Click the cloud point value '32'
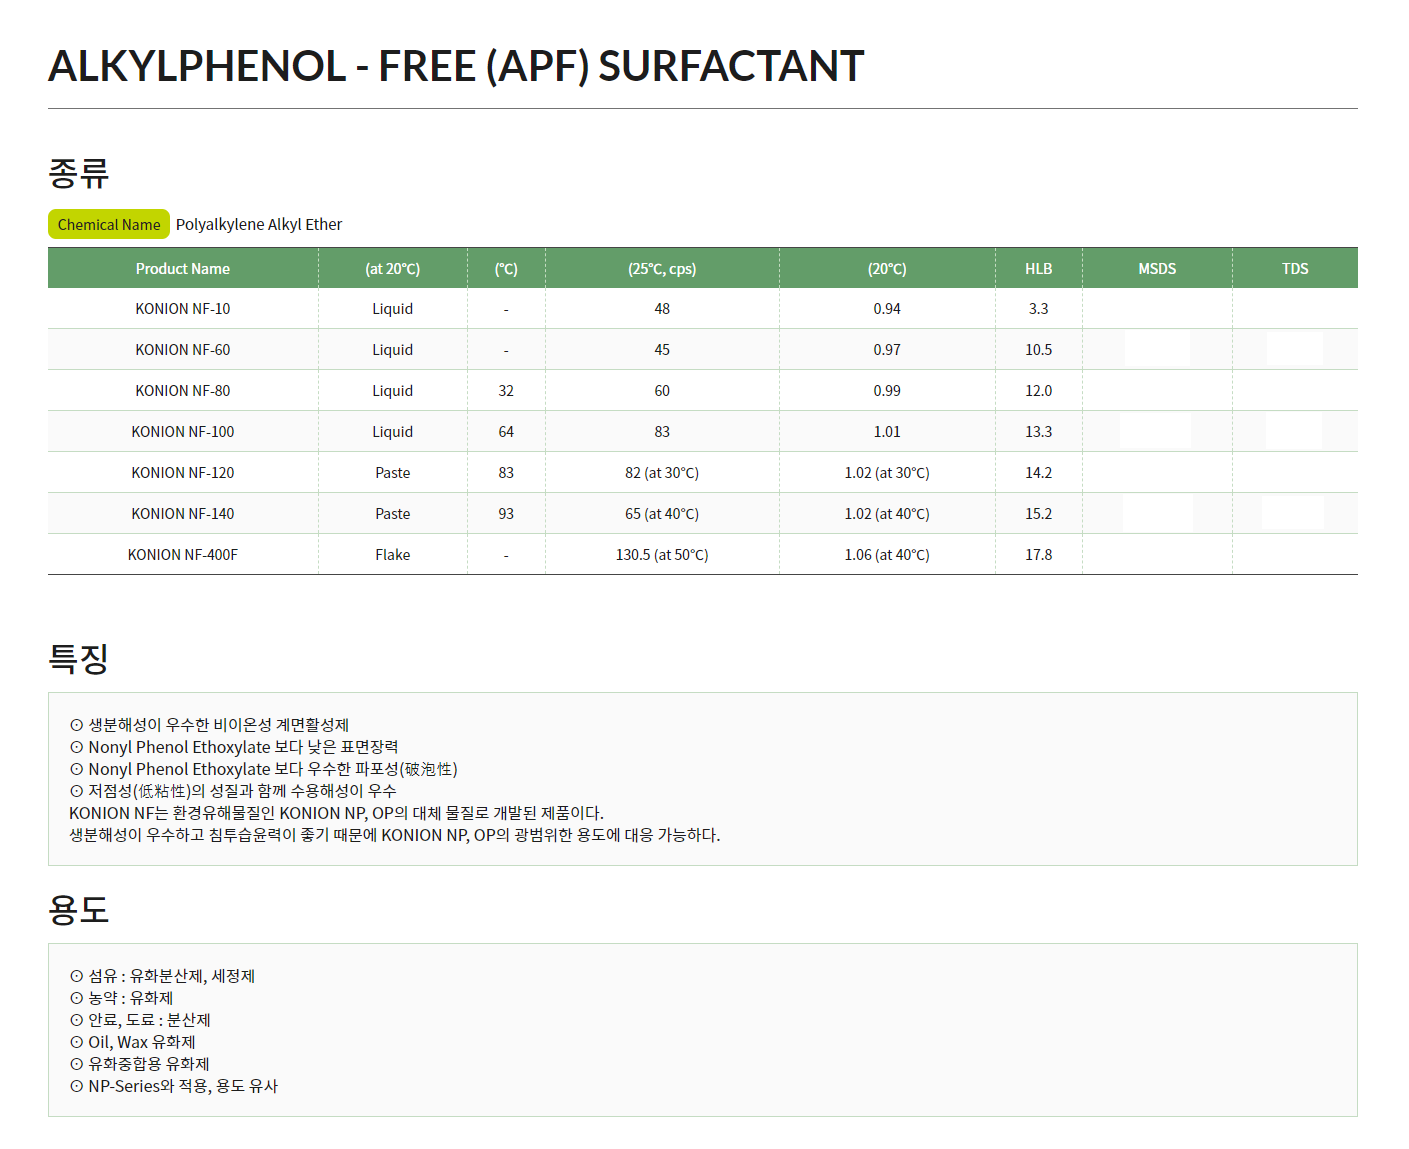Image resolution: width=1409 pixels, height=1149 pixels. click(506, 391)
